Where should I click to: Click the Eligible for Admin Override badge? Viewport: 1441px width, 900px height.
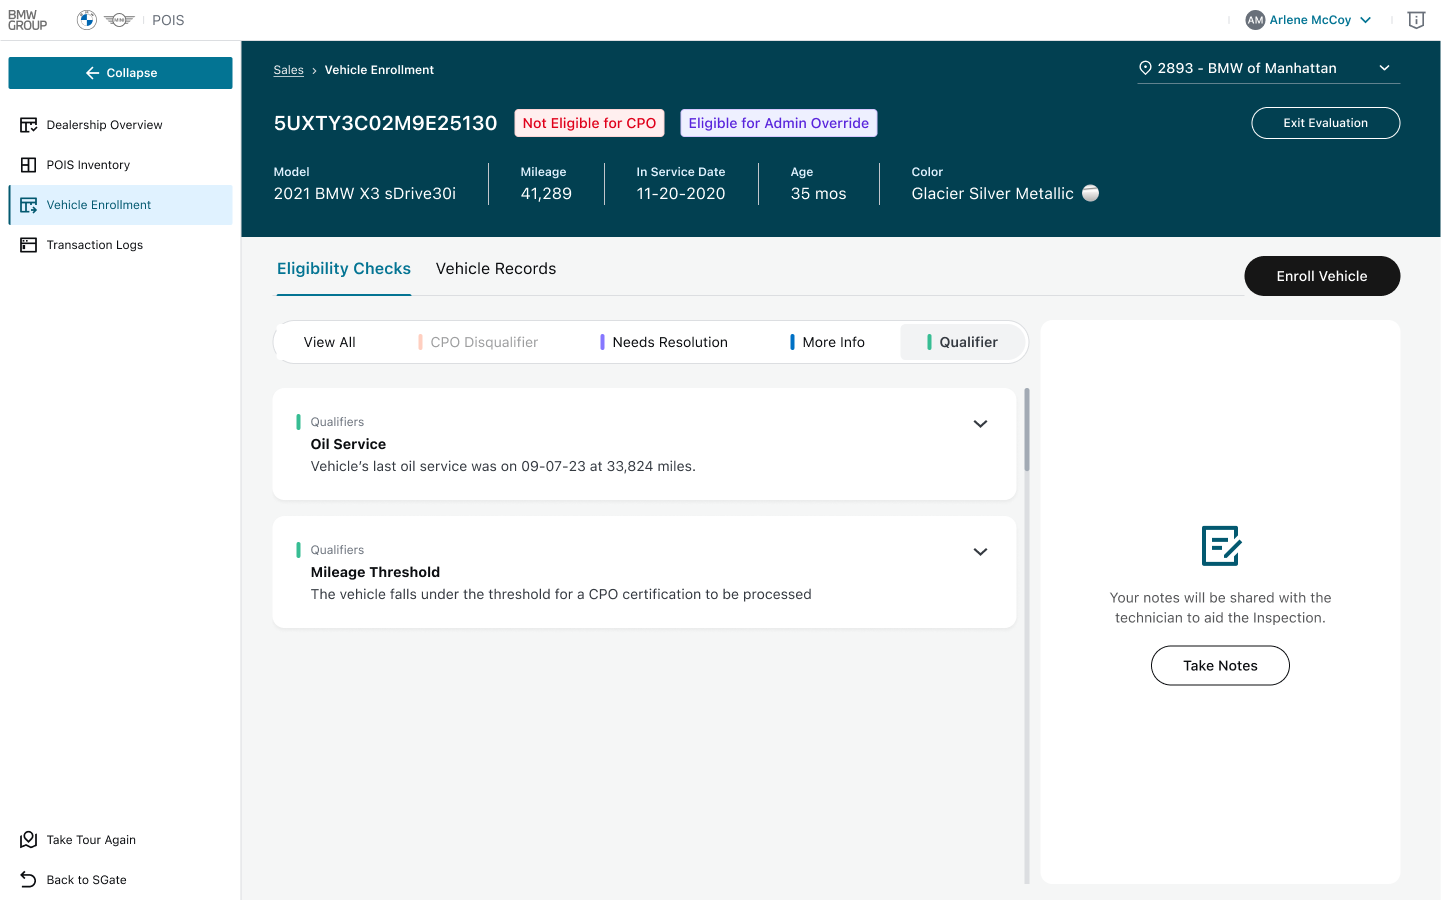pos(779,123)
